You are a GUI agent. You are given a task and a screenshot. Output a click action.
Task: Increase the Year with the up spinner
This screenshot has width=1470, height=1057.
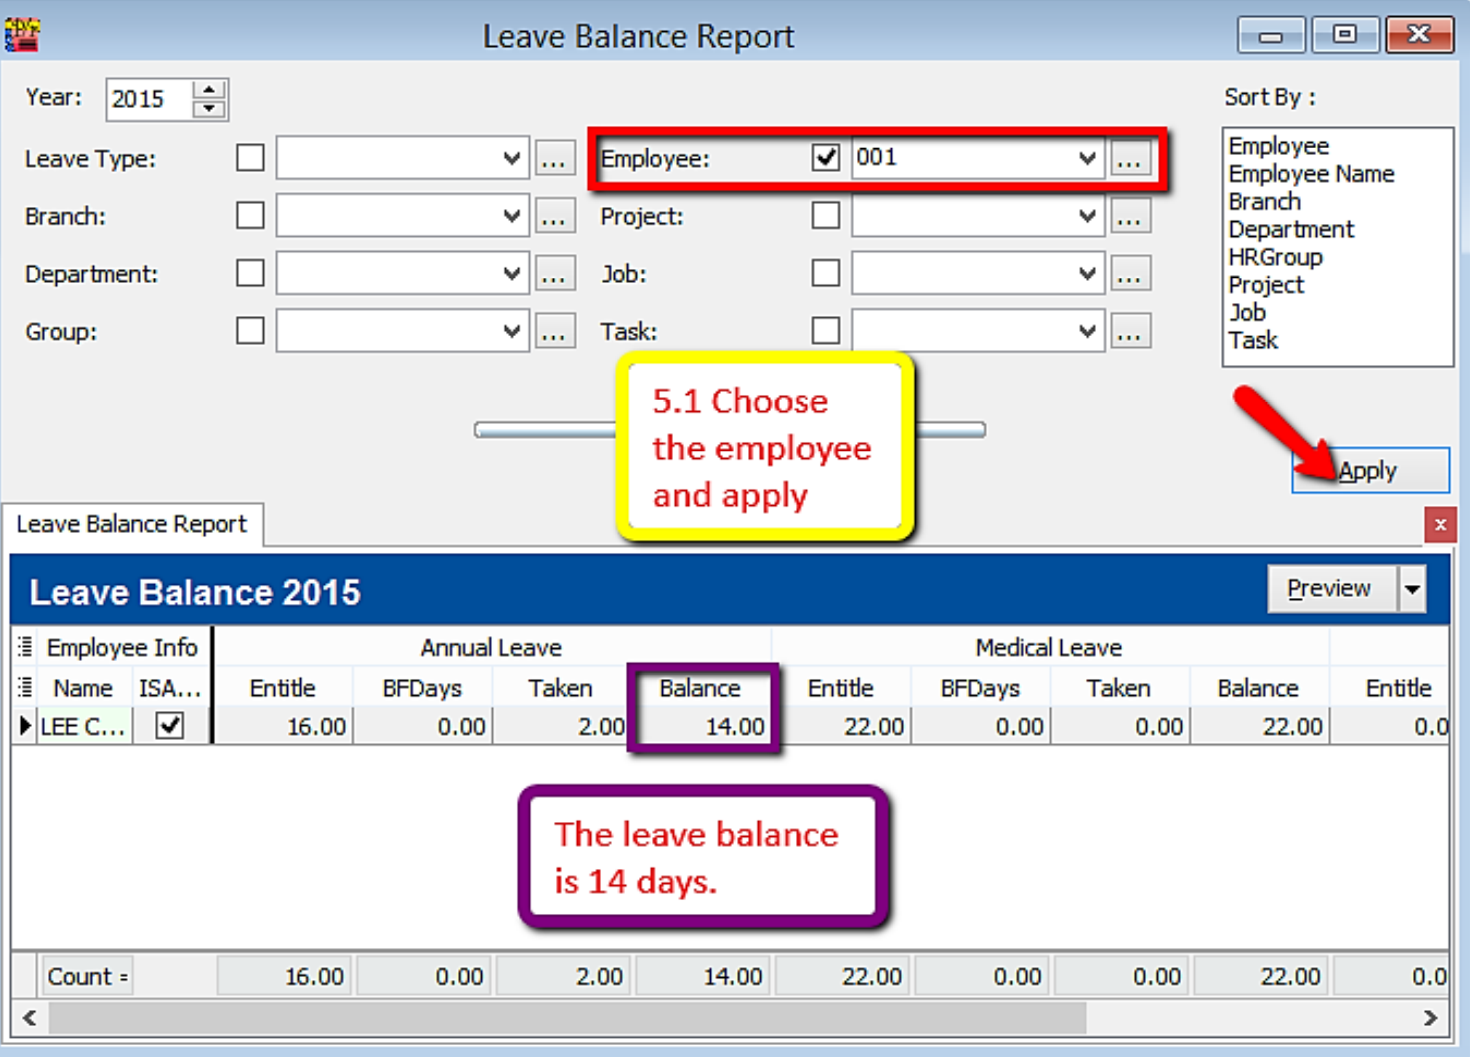209,89
